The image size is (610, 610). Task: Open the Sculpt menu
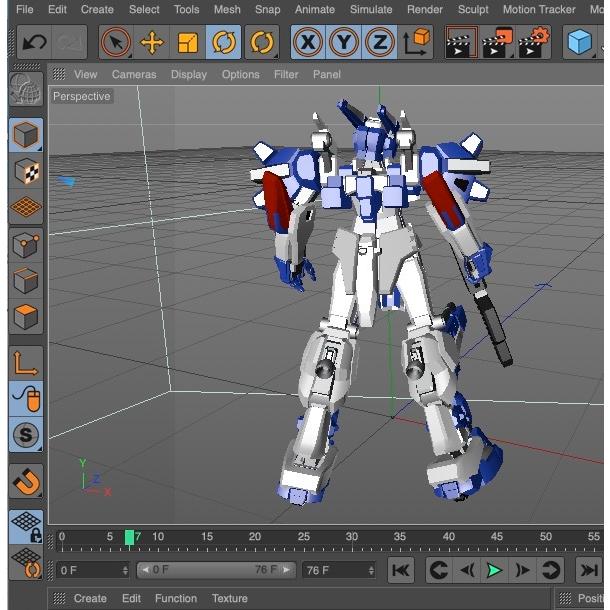point(473,9)
